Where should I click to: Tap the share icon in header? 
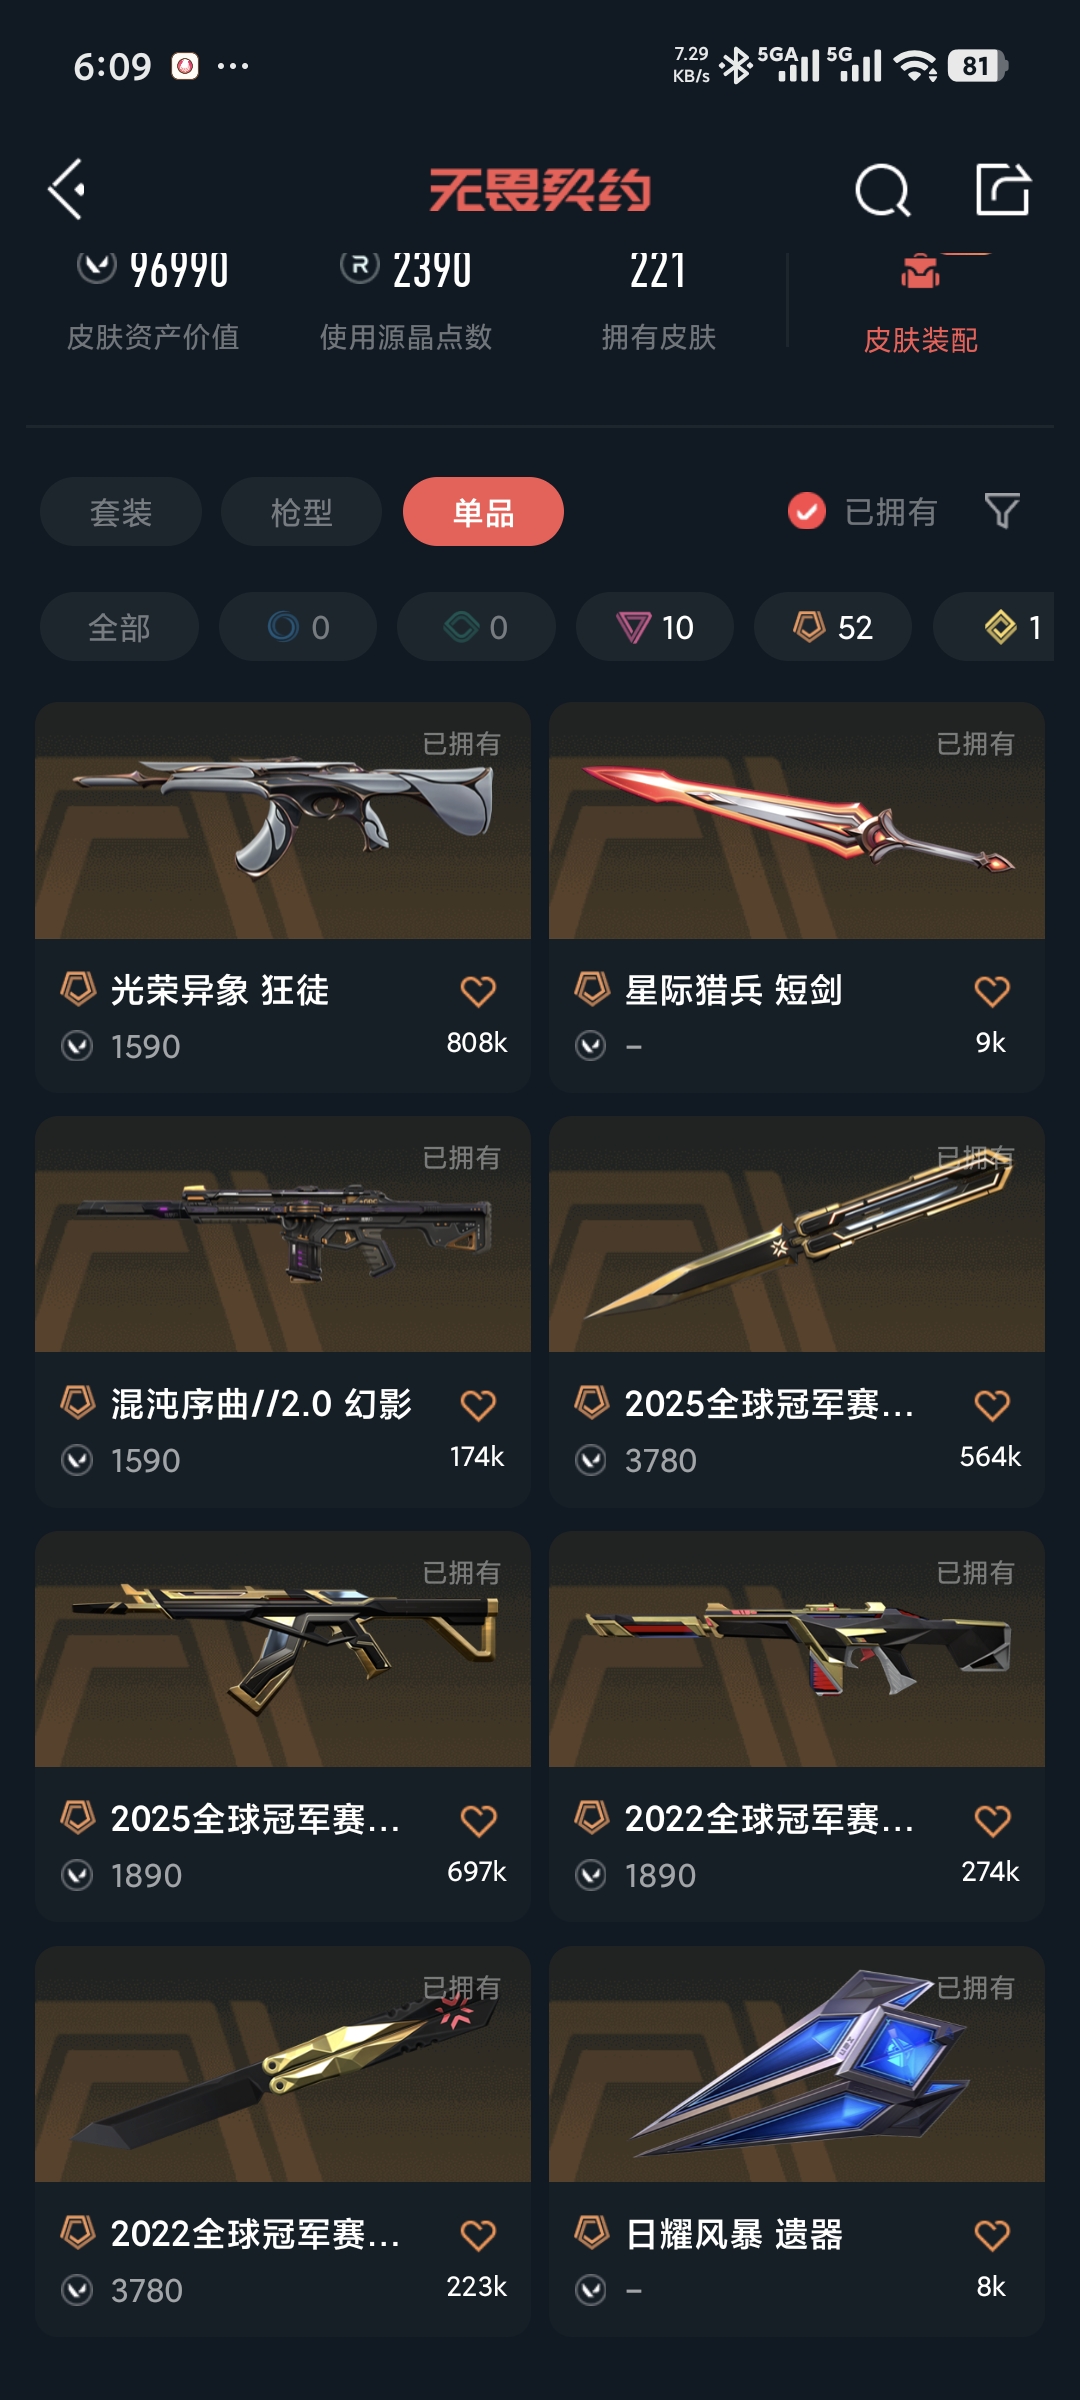click(x=1002, y=189)
